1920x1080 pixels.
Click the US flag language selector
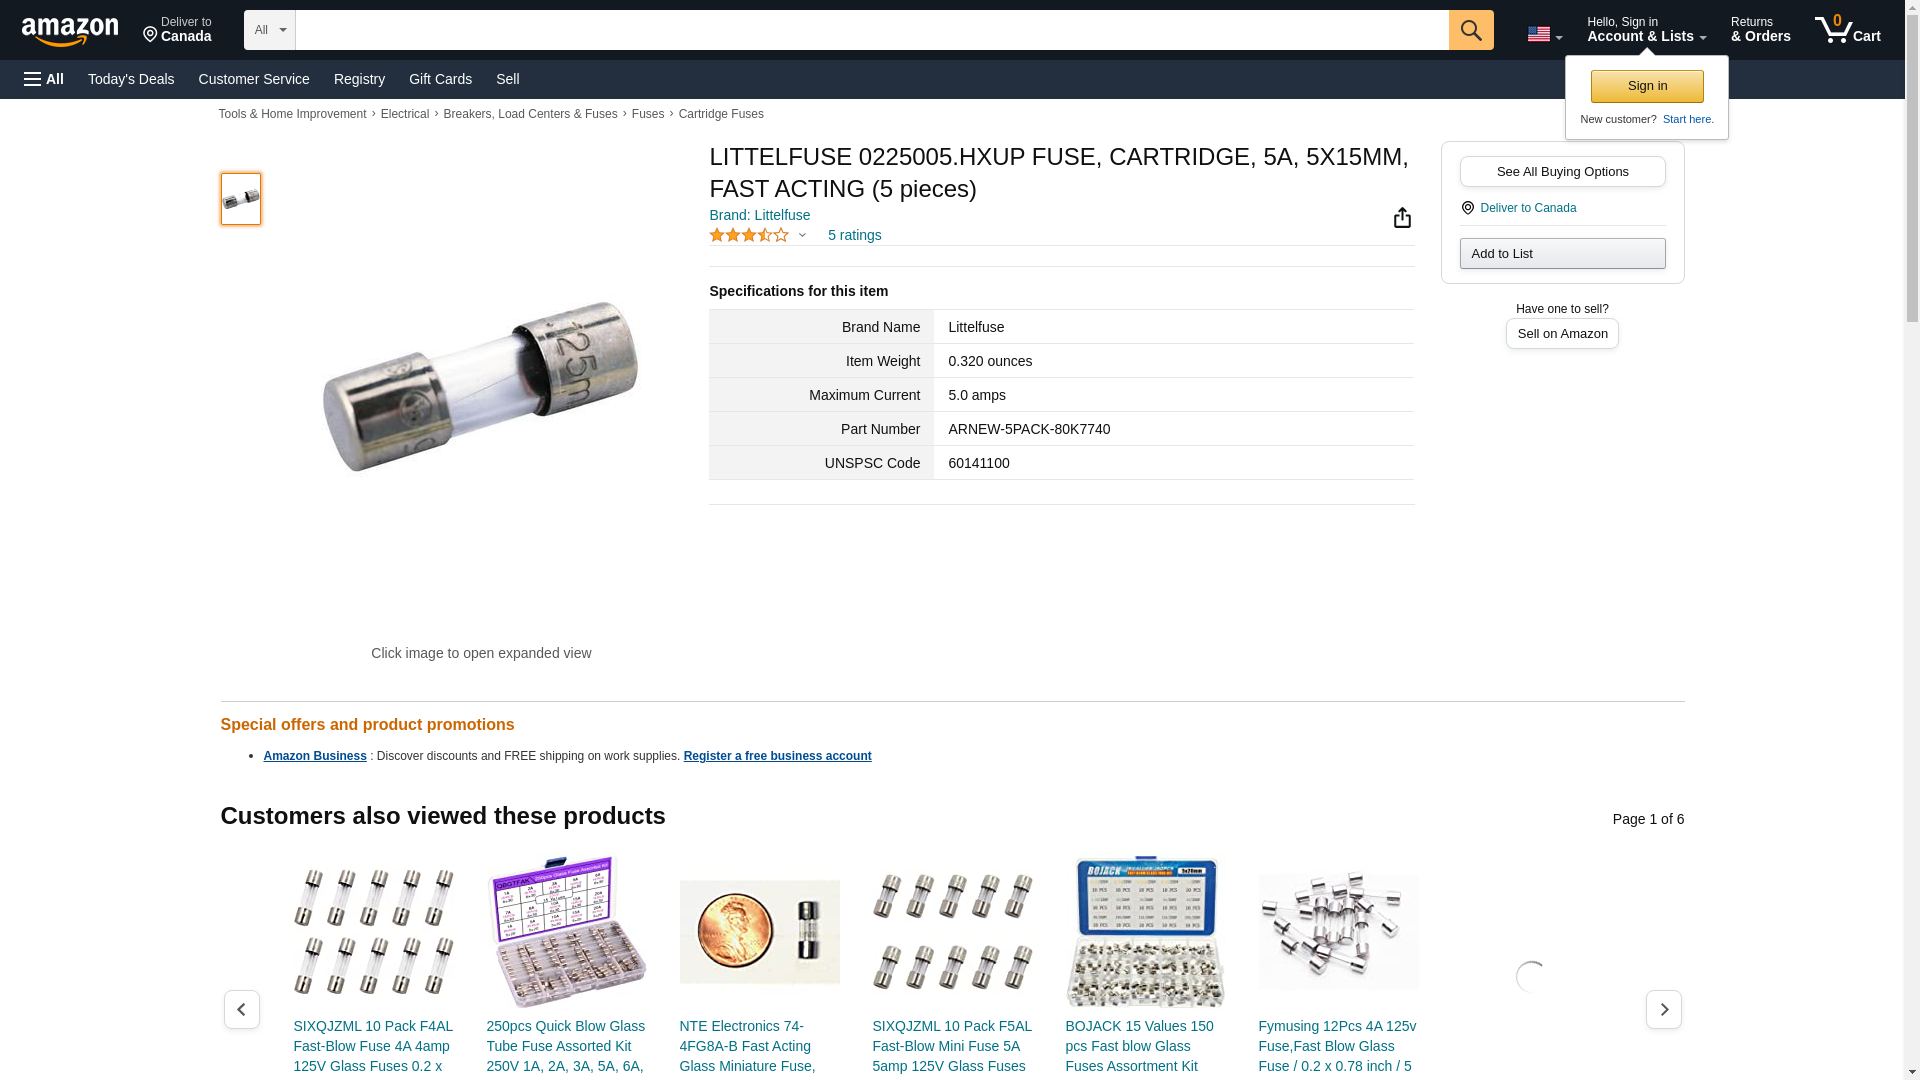pyautogui.click(x=1544, y=34)
